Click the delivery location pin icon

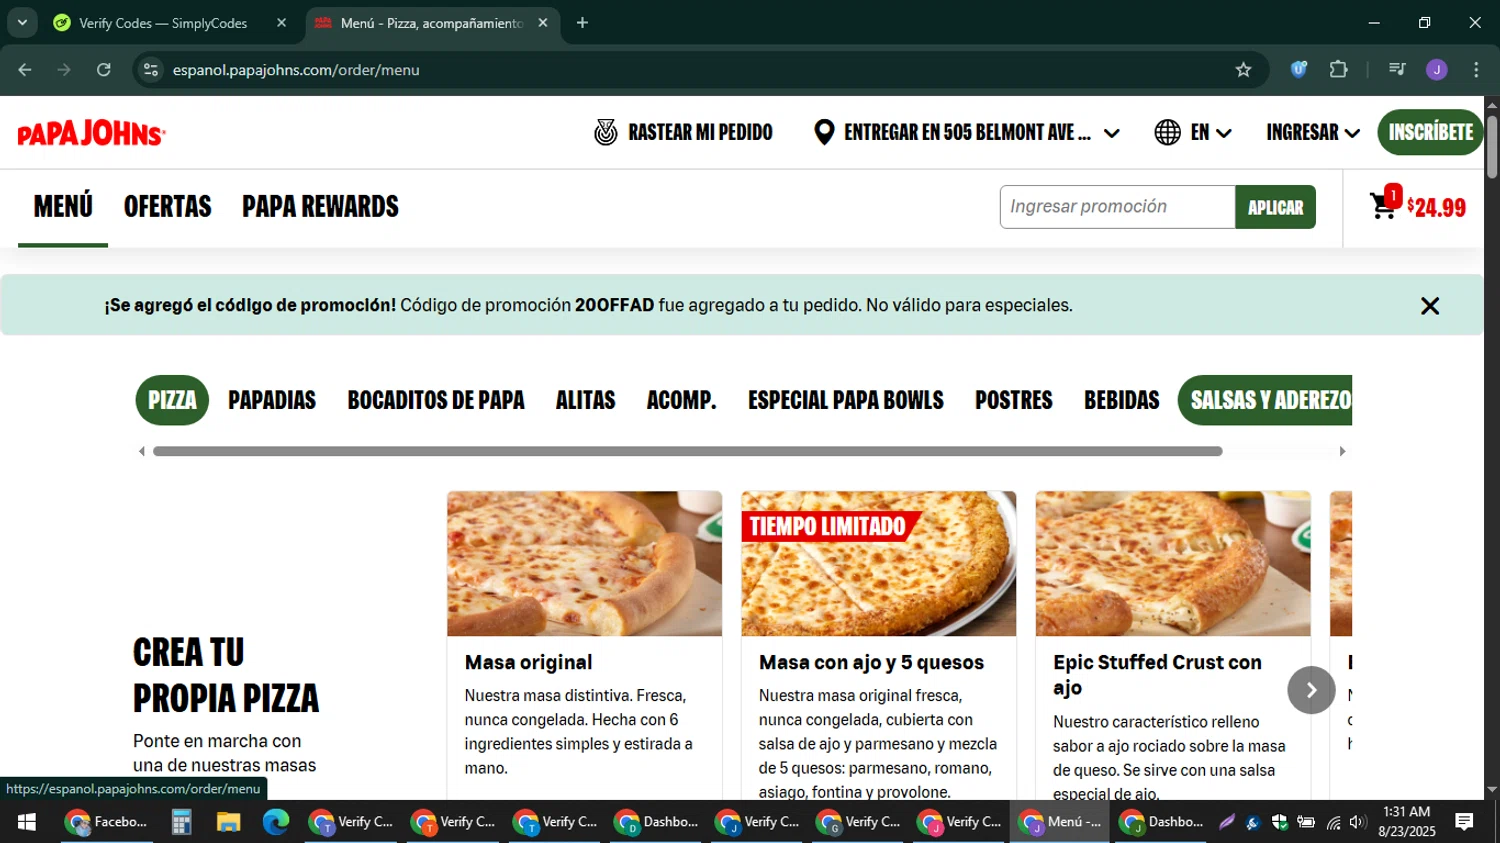[x=824, y=132]
